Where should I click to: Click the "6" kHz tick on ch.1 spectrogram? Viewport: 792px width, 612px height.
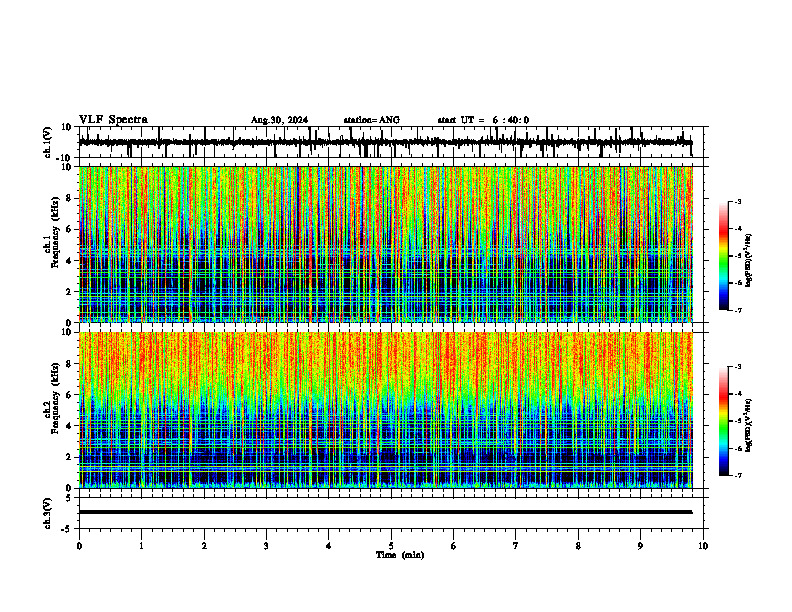coord(70,229)
